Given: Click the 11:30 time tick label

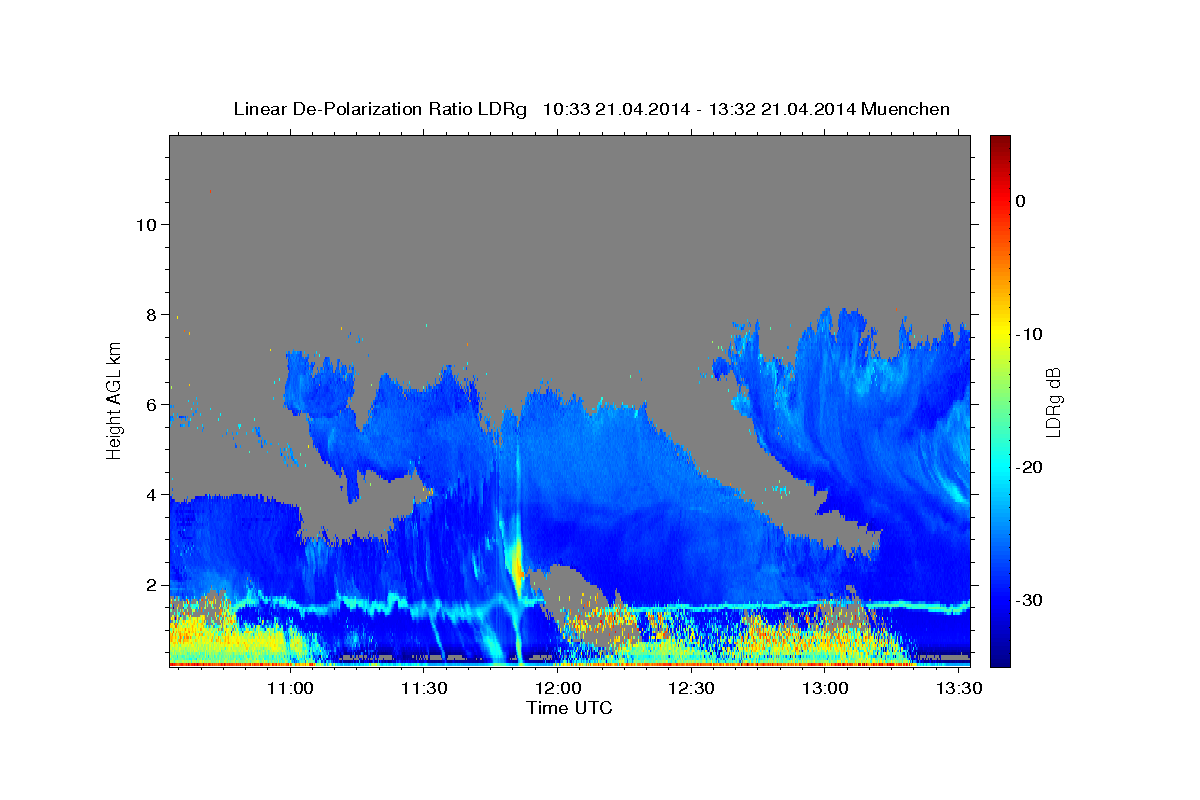Looking at the screenshot, I should coord(424,688).
